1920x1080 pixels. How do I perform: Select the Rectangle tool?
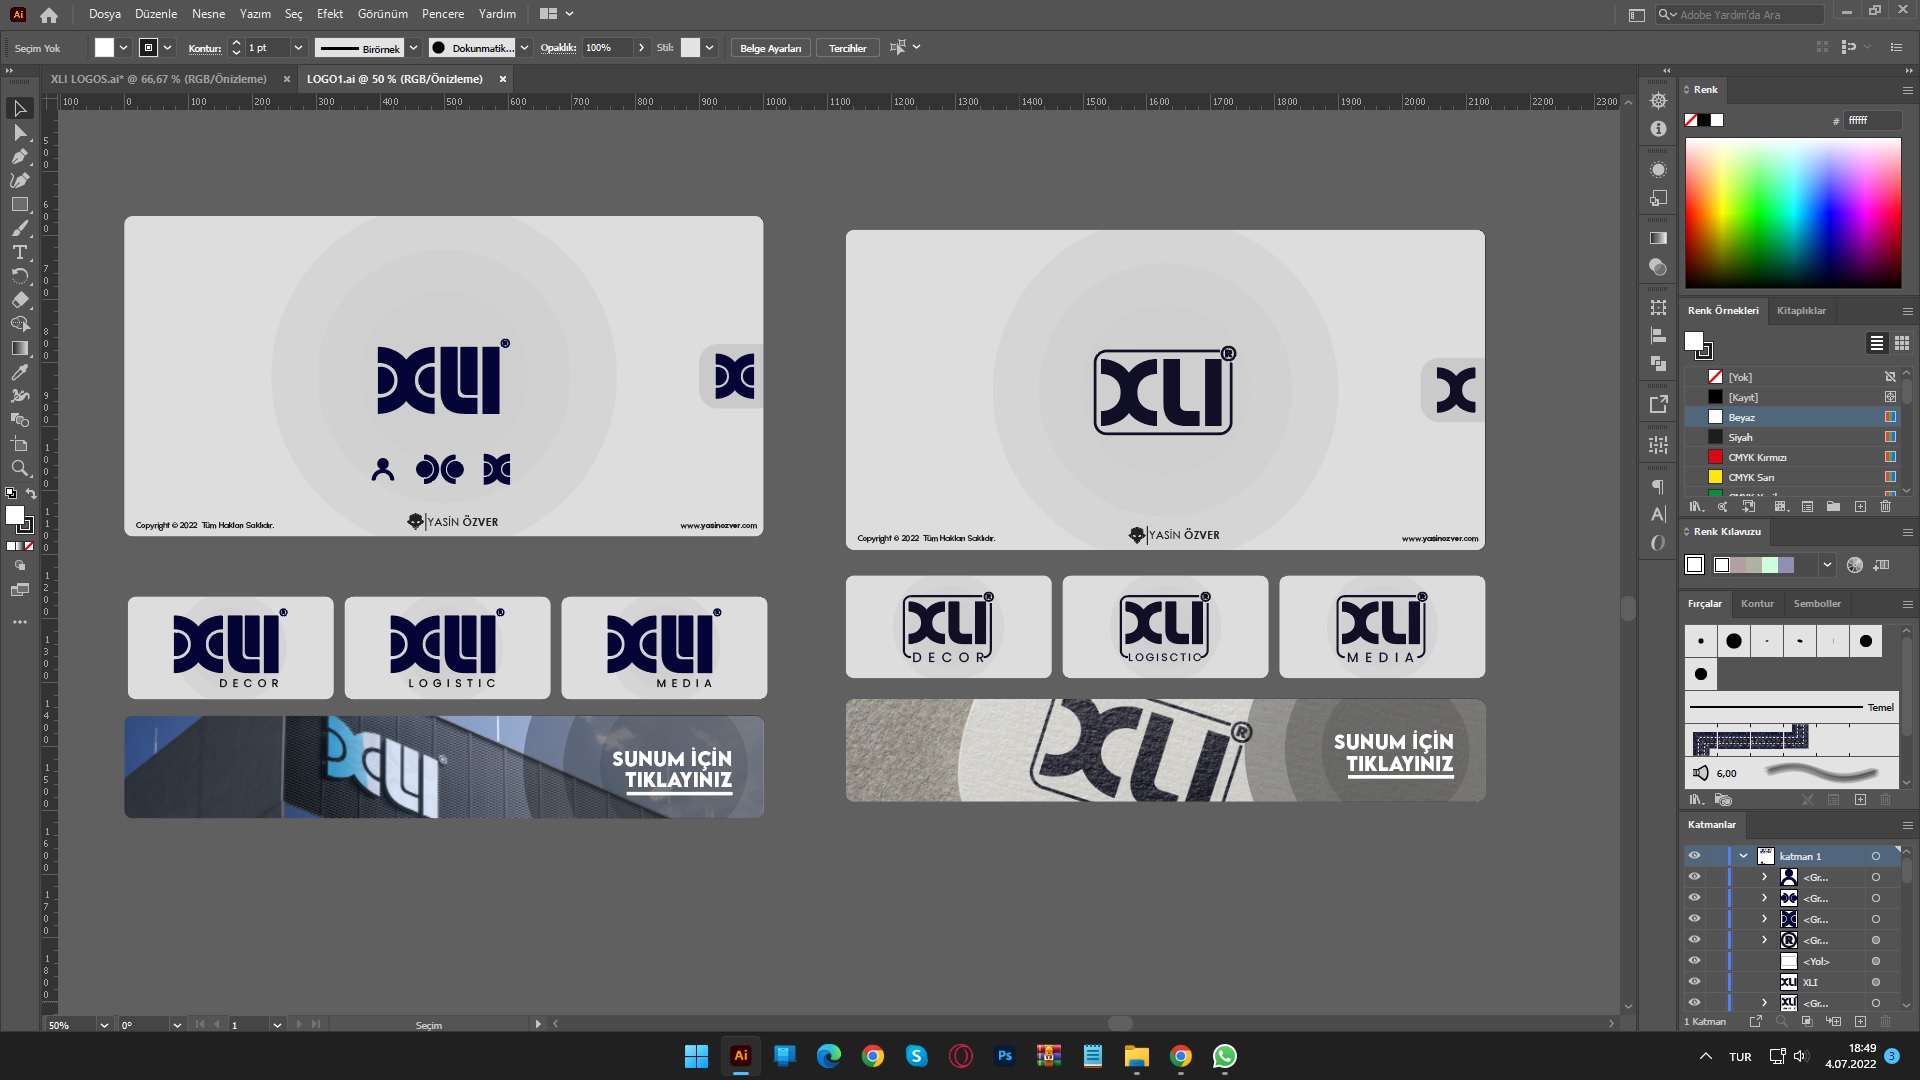tap(20, 204)
